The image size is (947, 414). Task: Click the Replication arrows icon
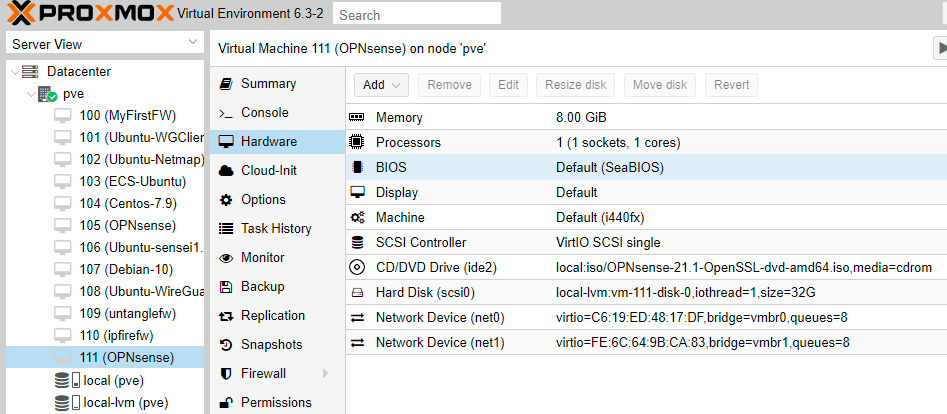click(226, 316)
